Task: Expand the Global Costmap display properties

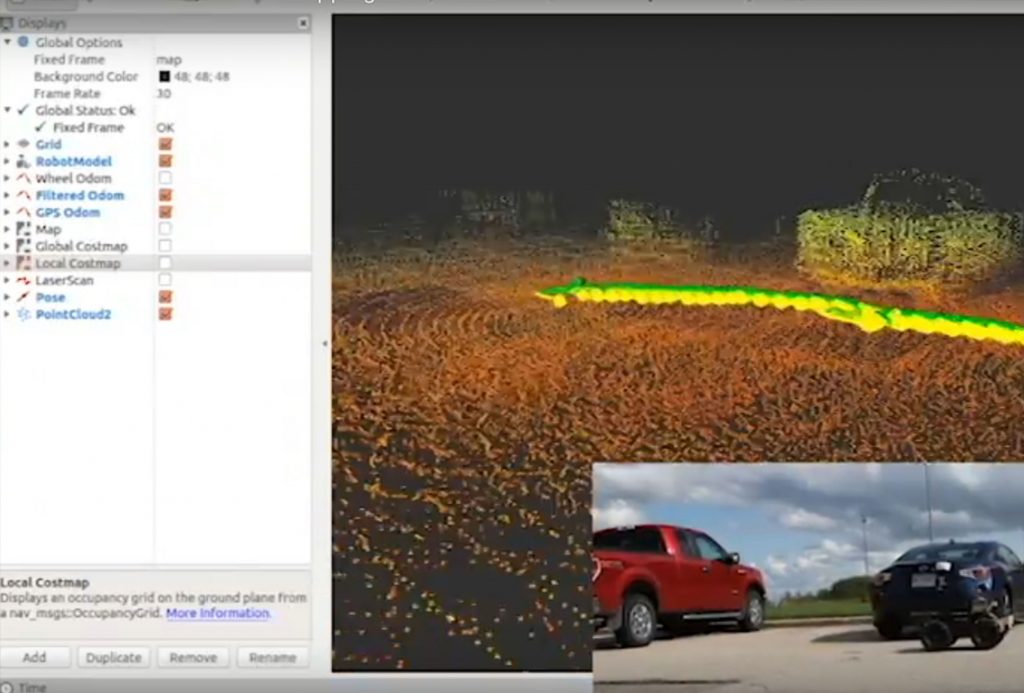Action: coord(7,246)
